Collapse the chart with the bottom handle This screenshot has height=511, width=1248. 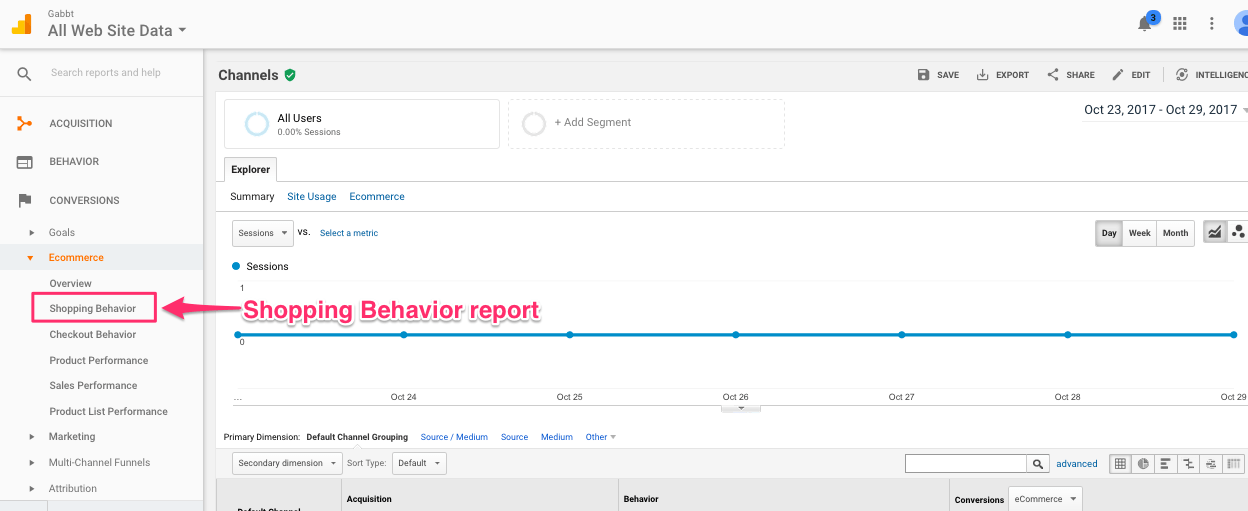click(741, 408)
